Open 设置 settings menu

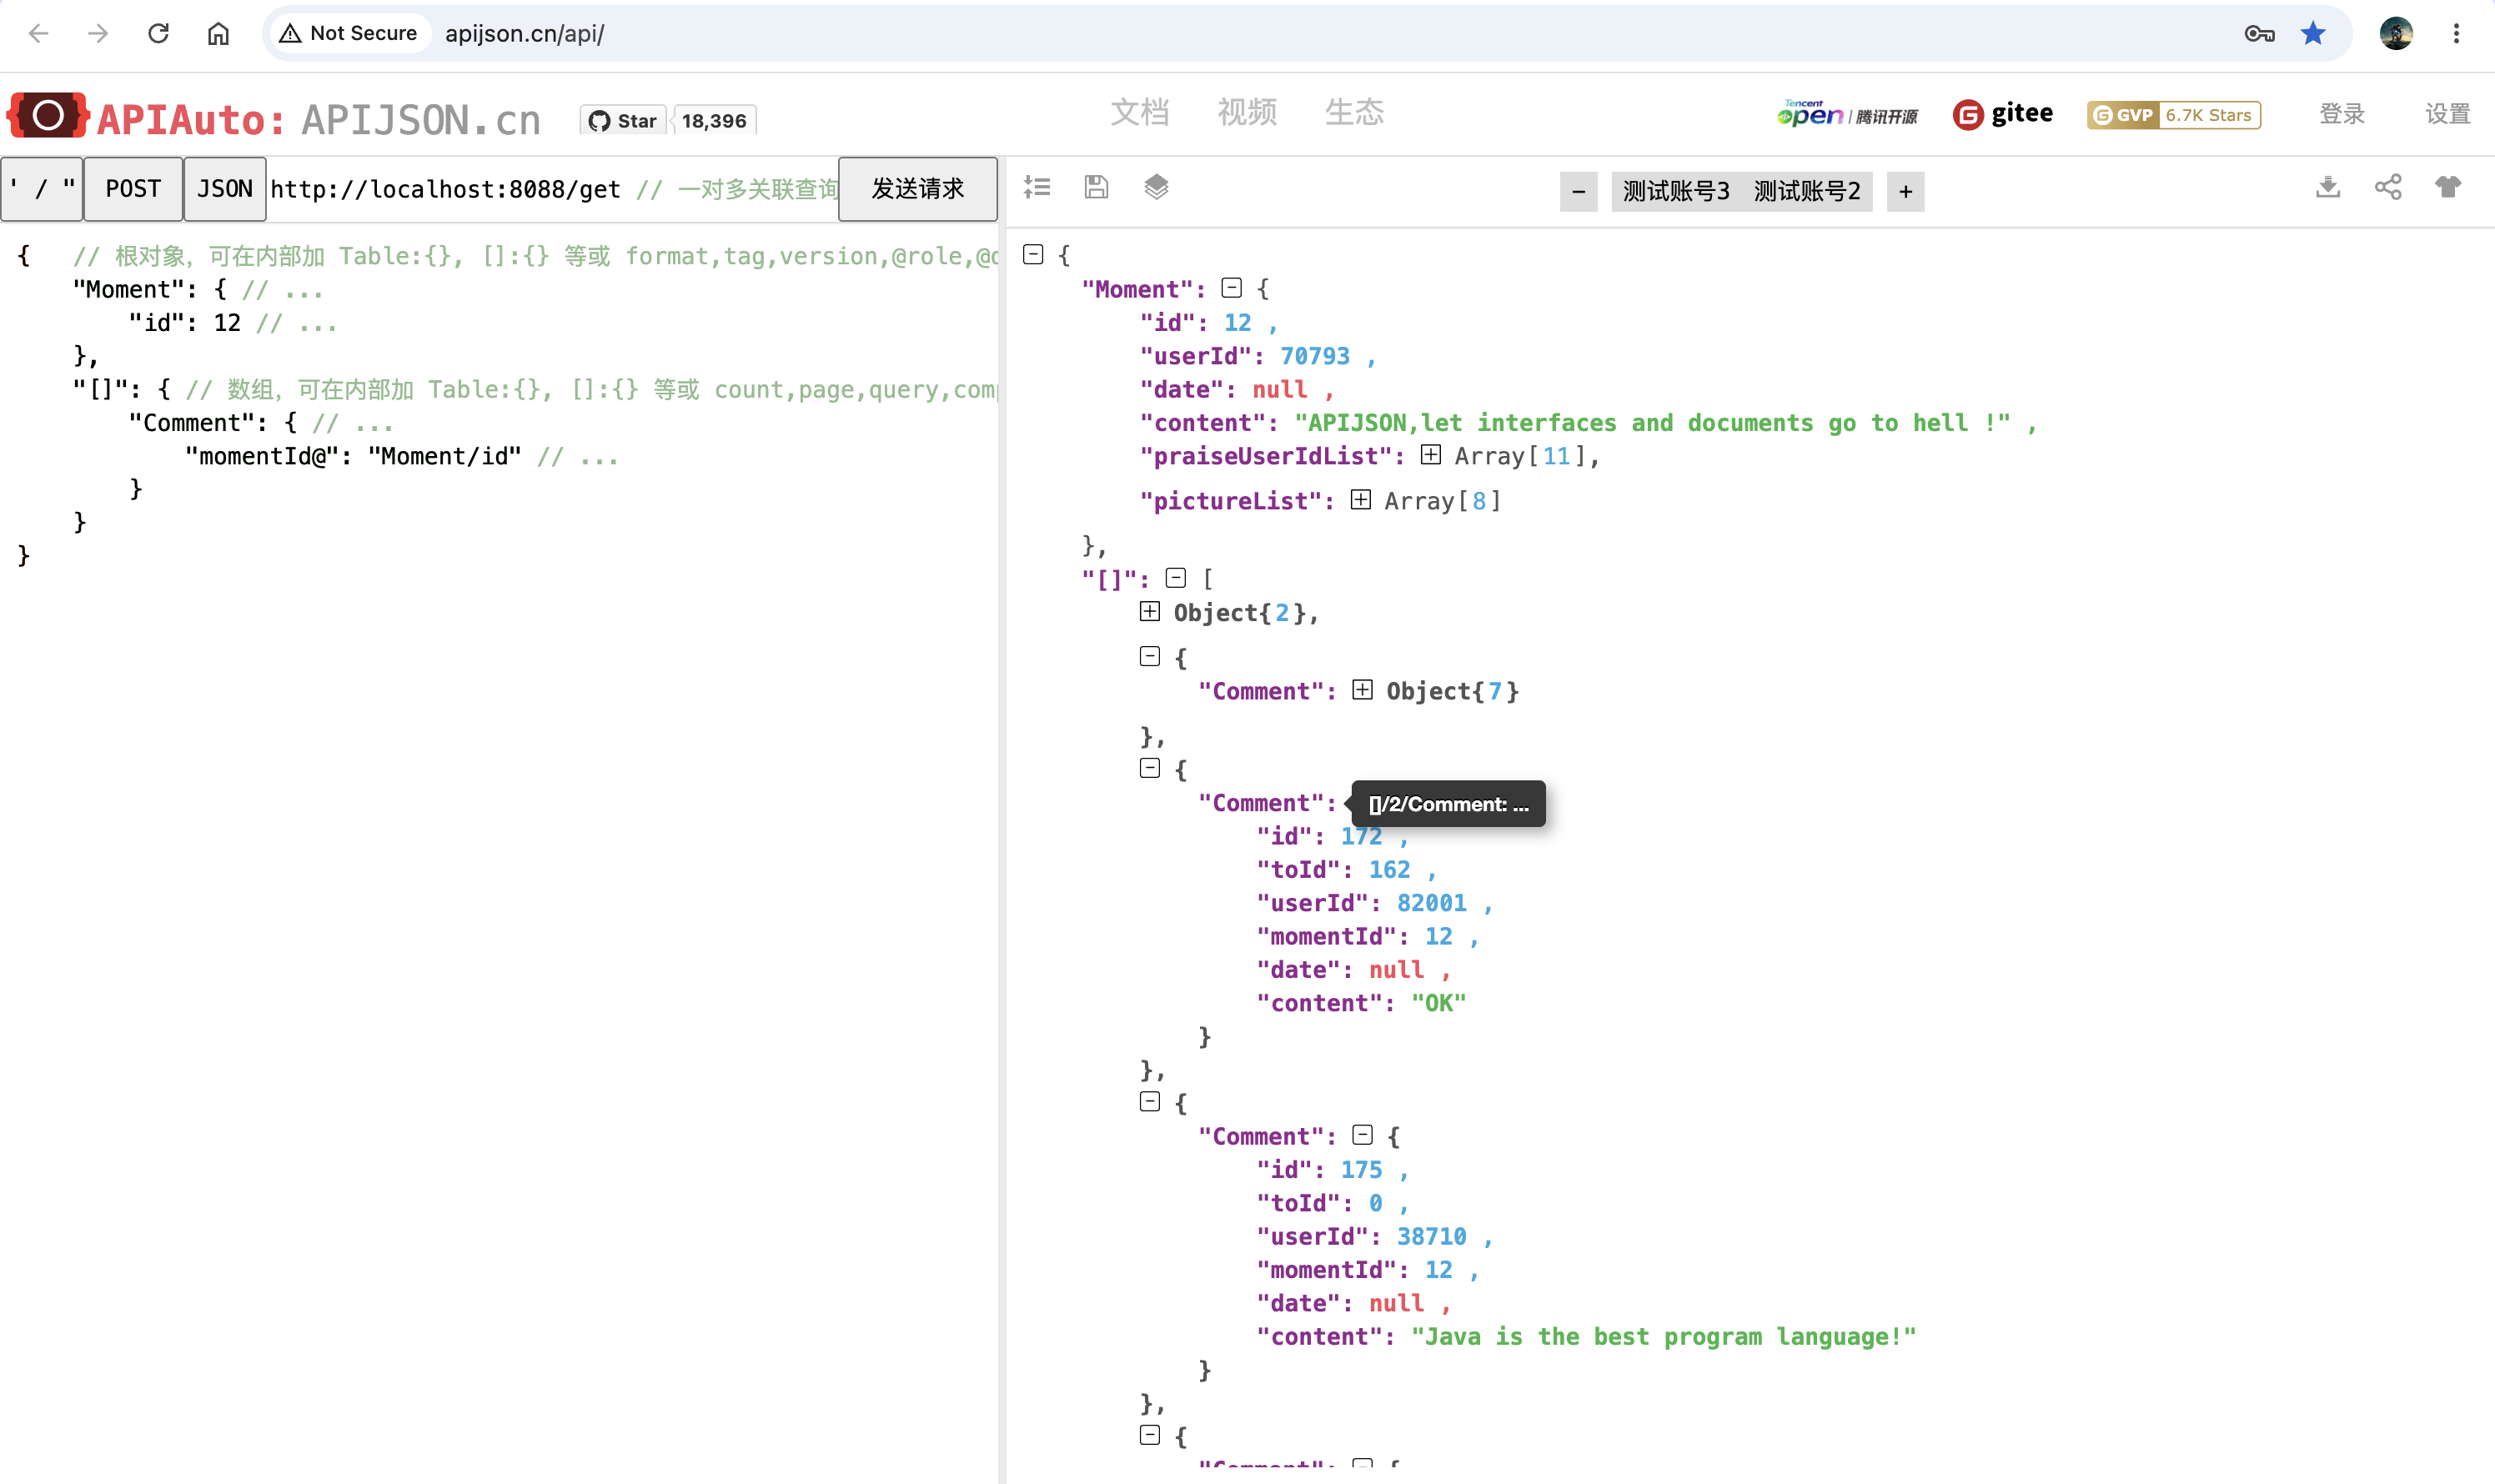(2448, 114)
